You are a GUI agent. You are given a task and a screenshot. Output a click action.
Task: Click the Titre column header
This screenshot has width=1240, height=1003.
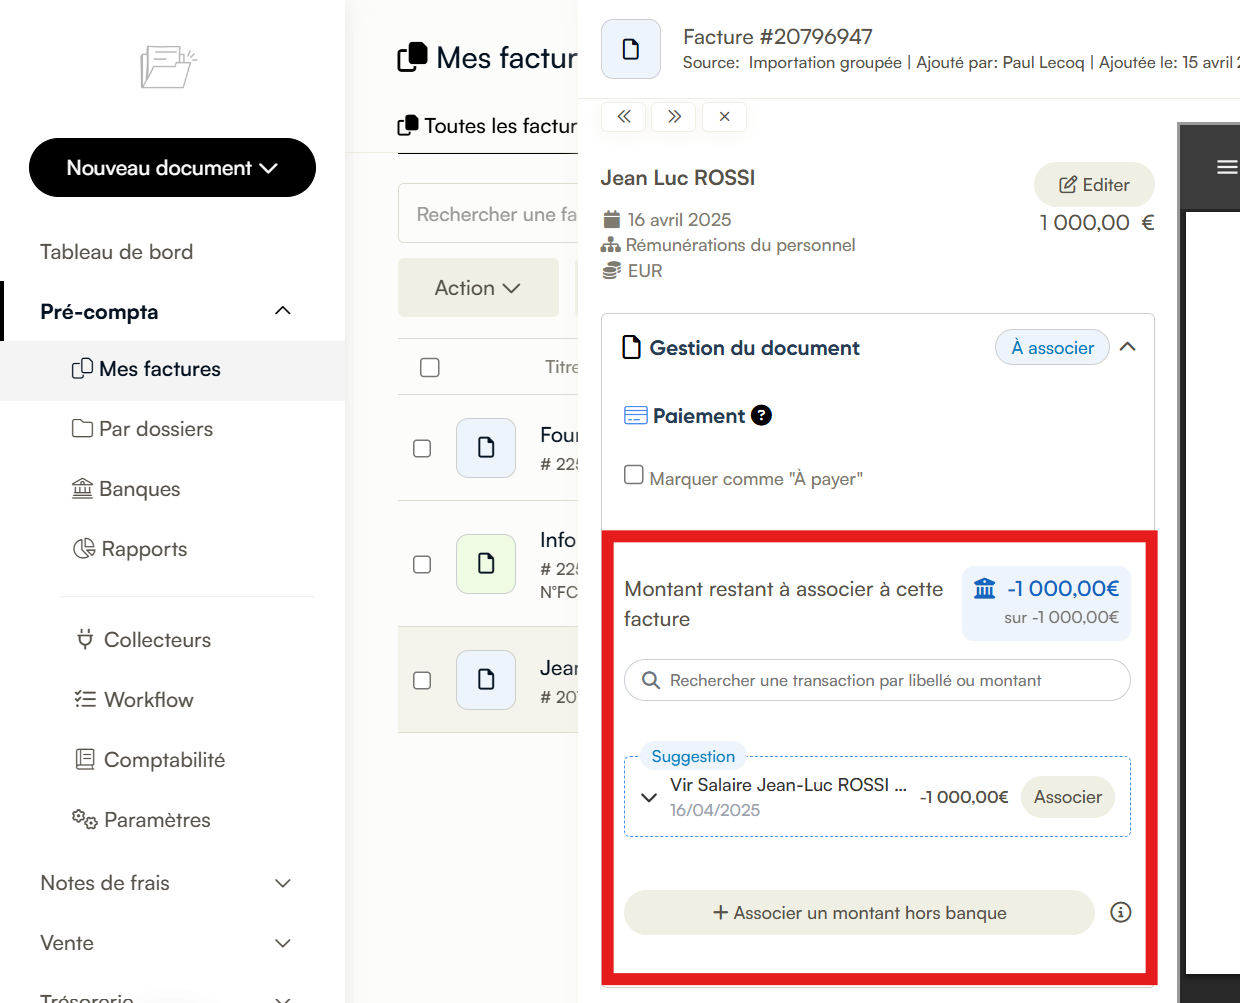tap(561, 367)
